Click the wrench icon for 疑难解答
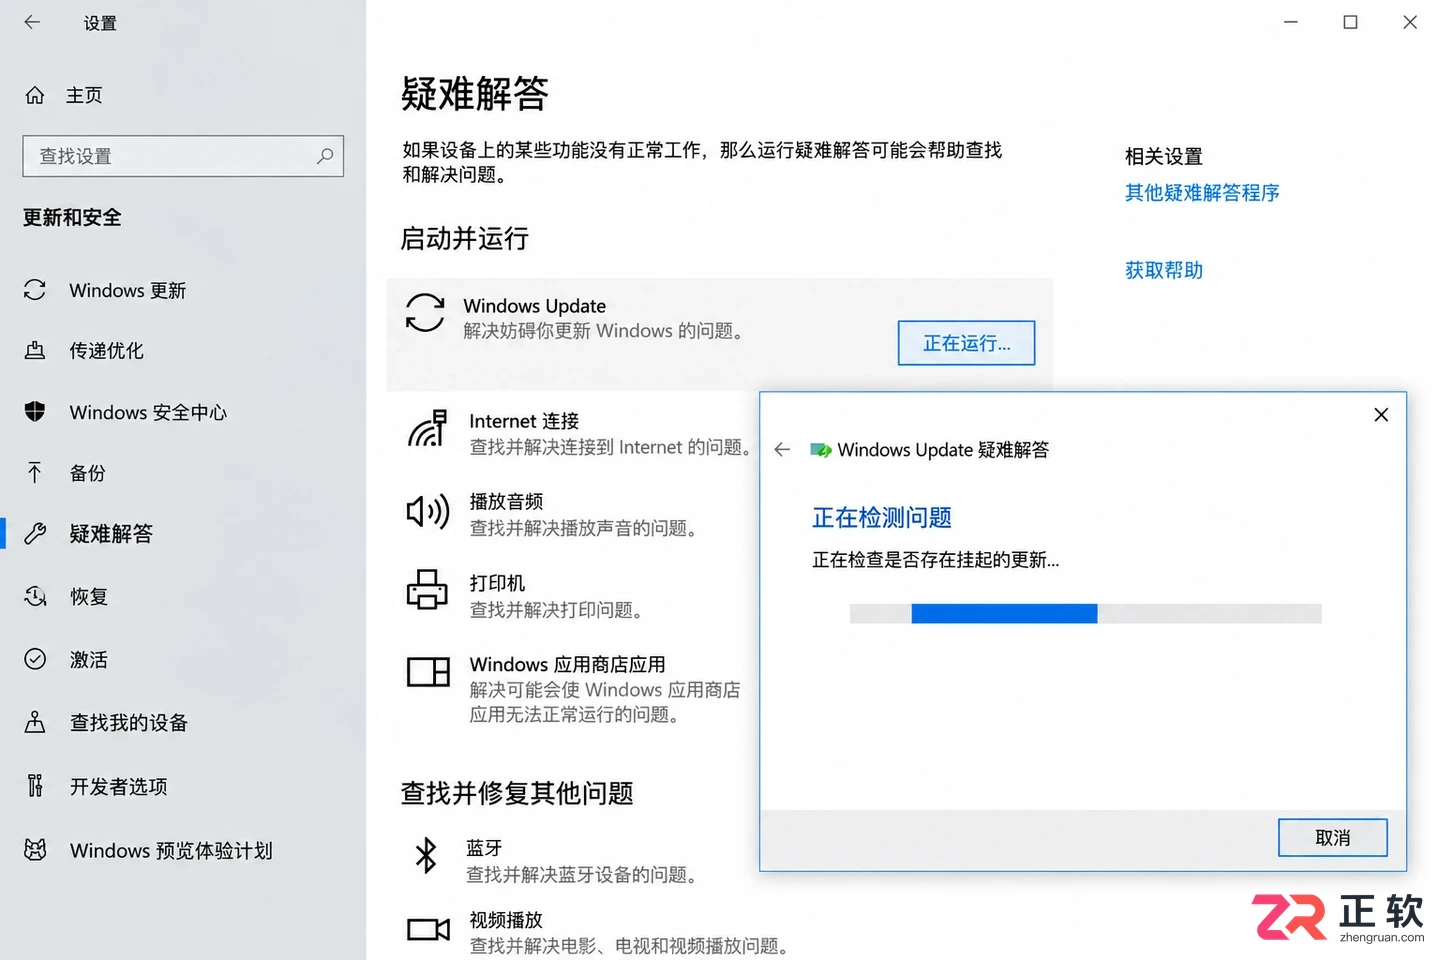 35,534
